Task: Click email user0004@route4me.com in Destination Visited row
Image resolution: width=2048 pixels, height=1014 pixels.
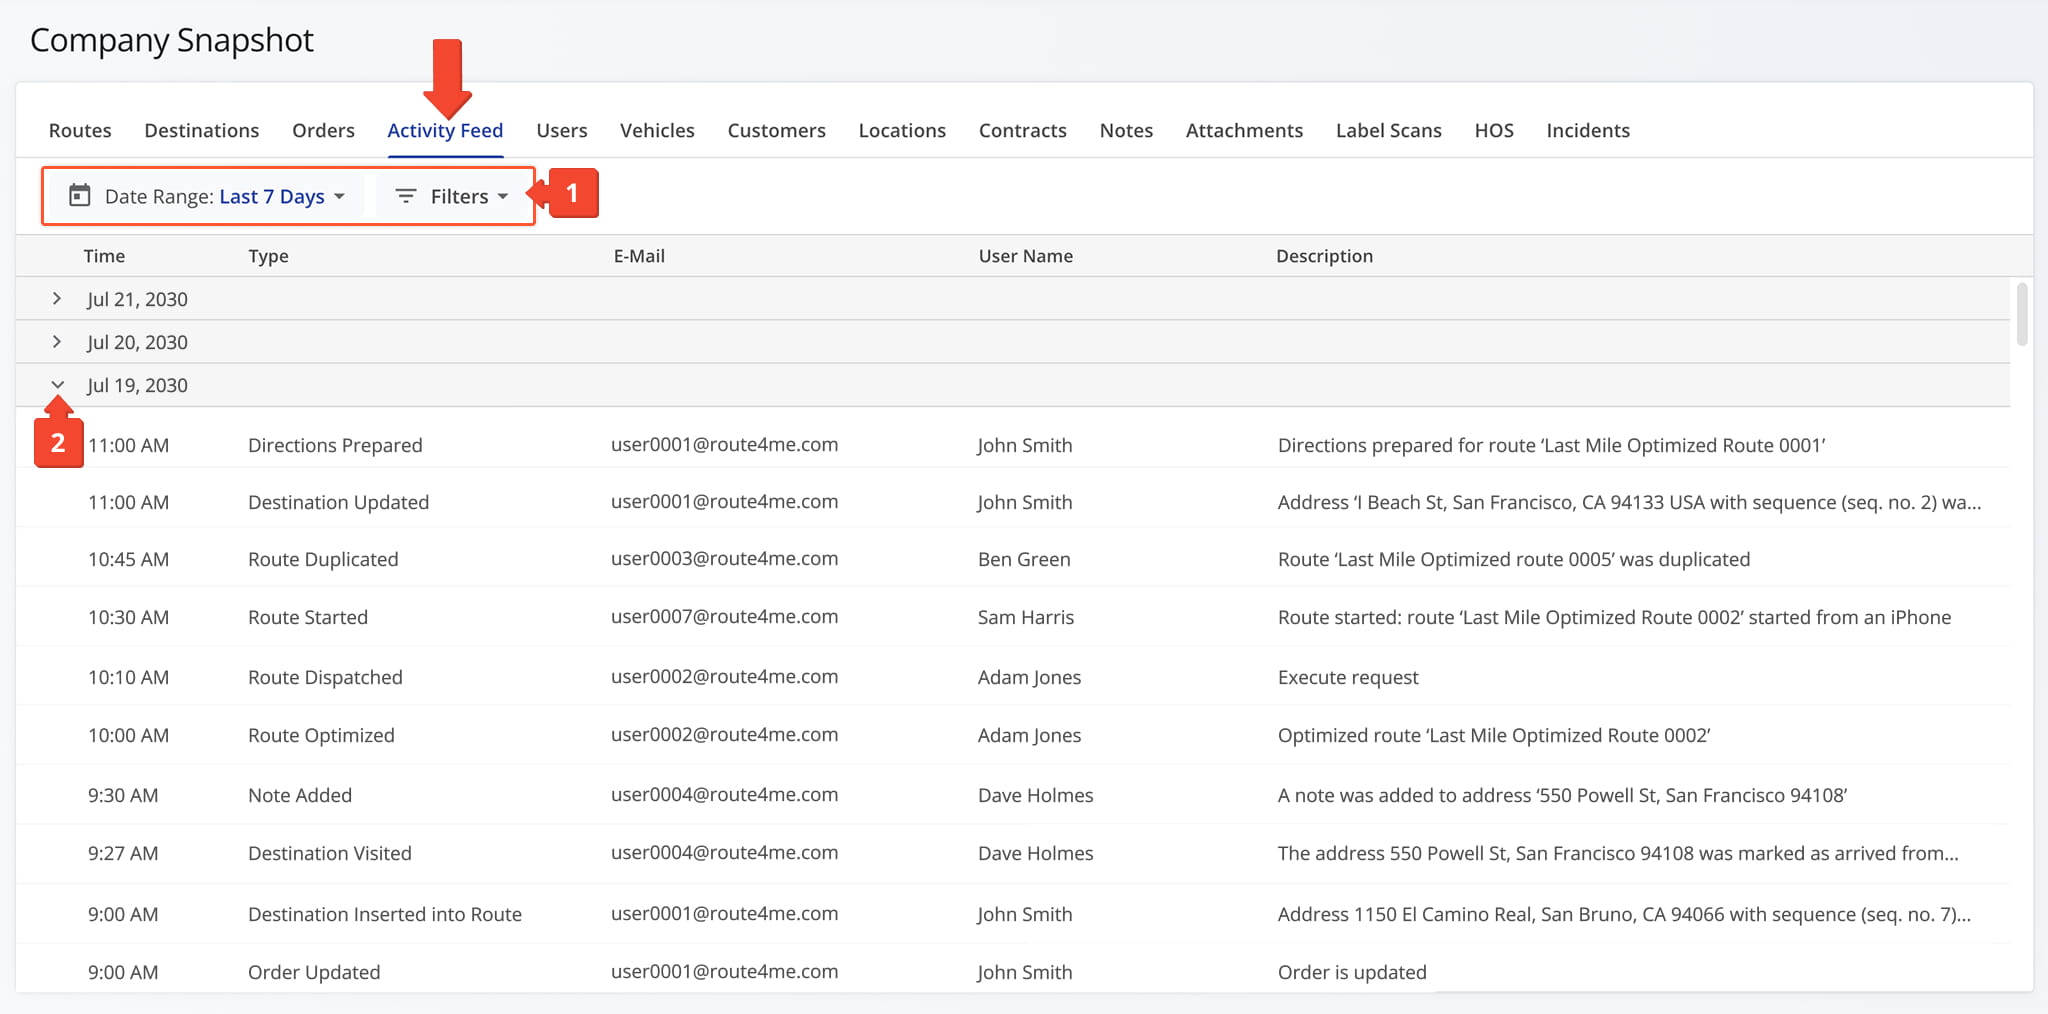Action: point(724,852)
